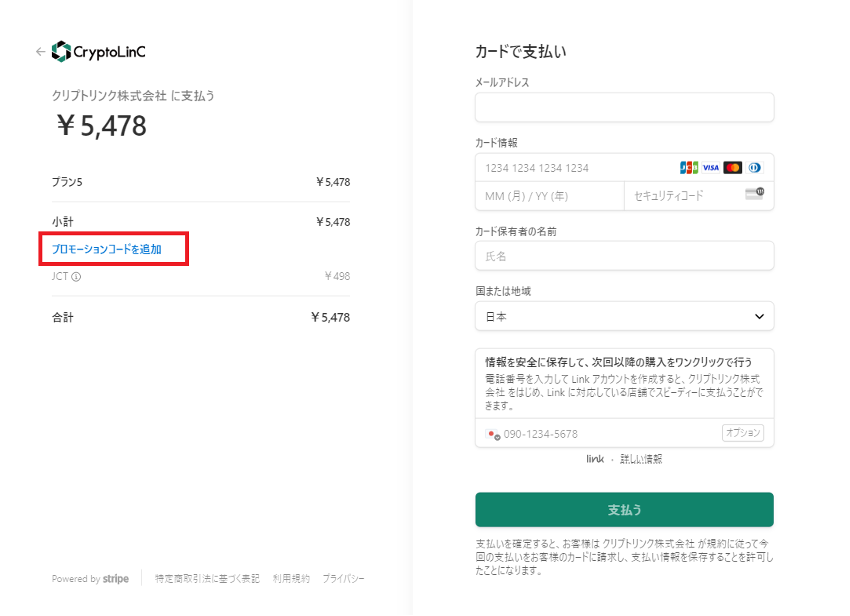Viewport: 850px width, 616px height.
Task: Focus the card number field
Action: (624, 168)
